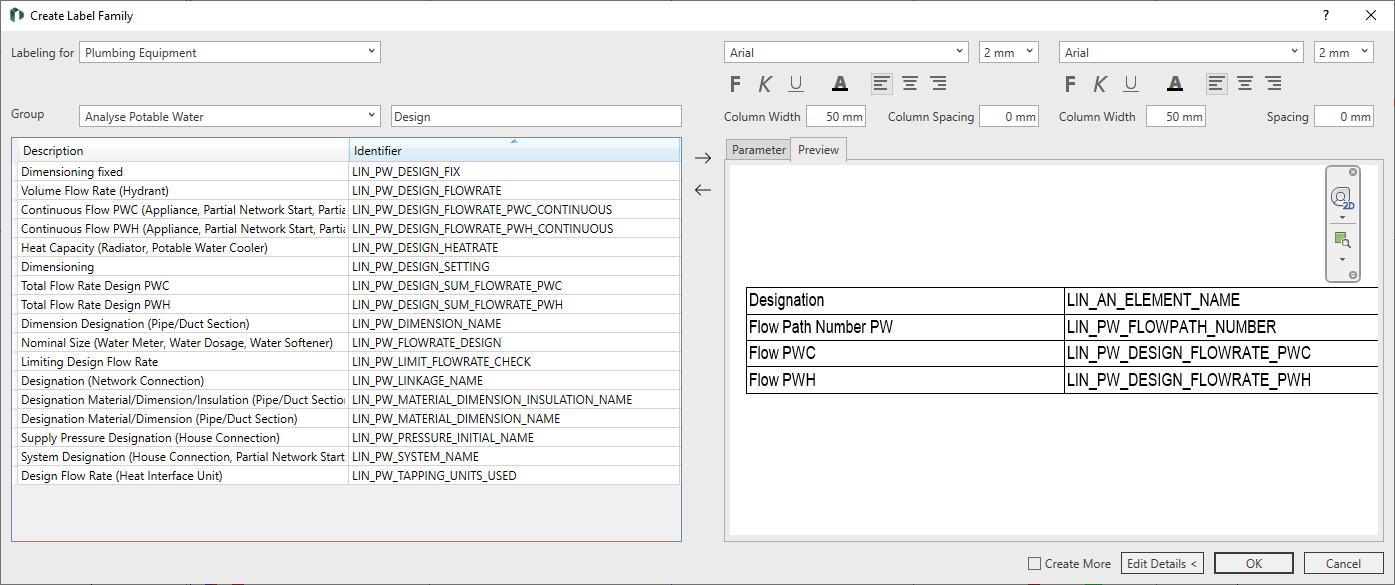Toggle underline on the left font toolbar
The image size is (1395, 585).
point(796,84)
